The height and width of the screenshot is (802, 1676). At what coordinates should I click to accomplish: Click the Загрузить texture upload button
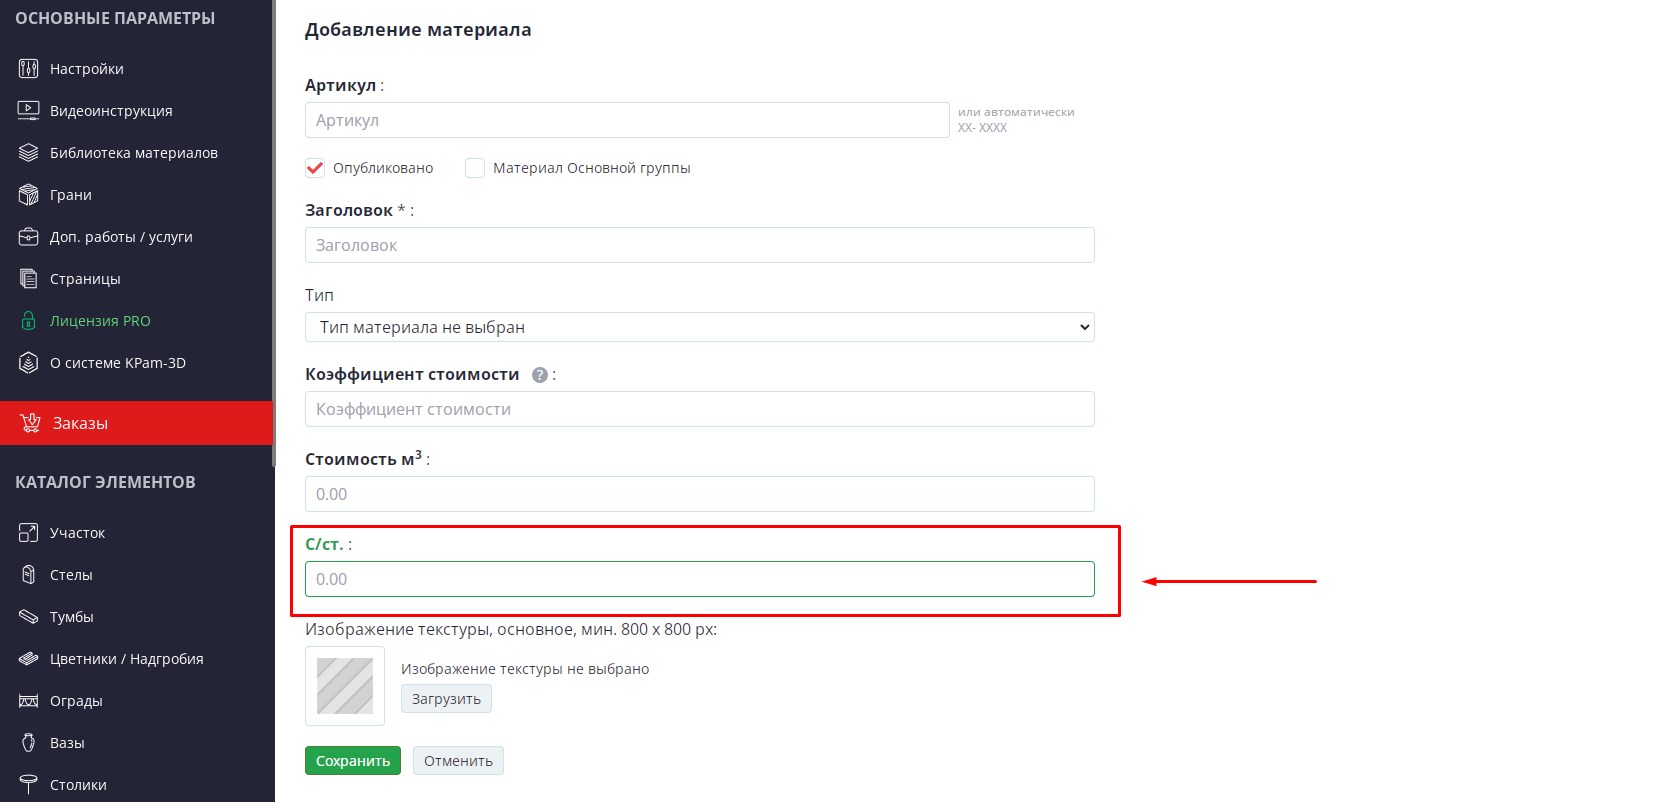point(446,699)
